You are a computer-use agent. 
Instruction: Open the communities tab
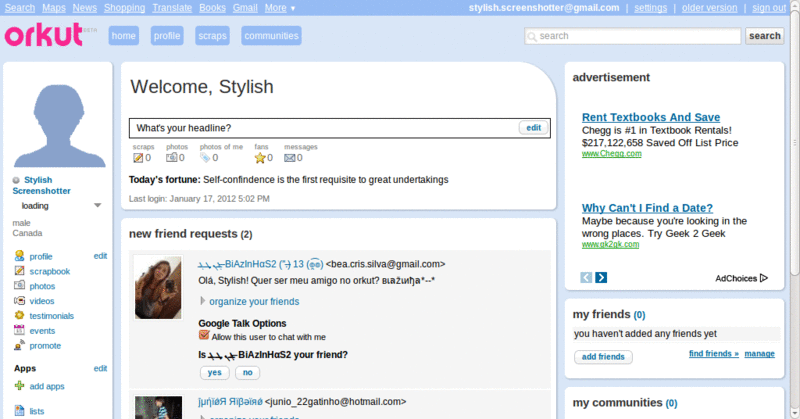(x=271, y=36)
